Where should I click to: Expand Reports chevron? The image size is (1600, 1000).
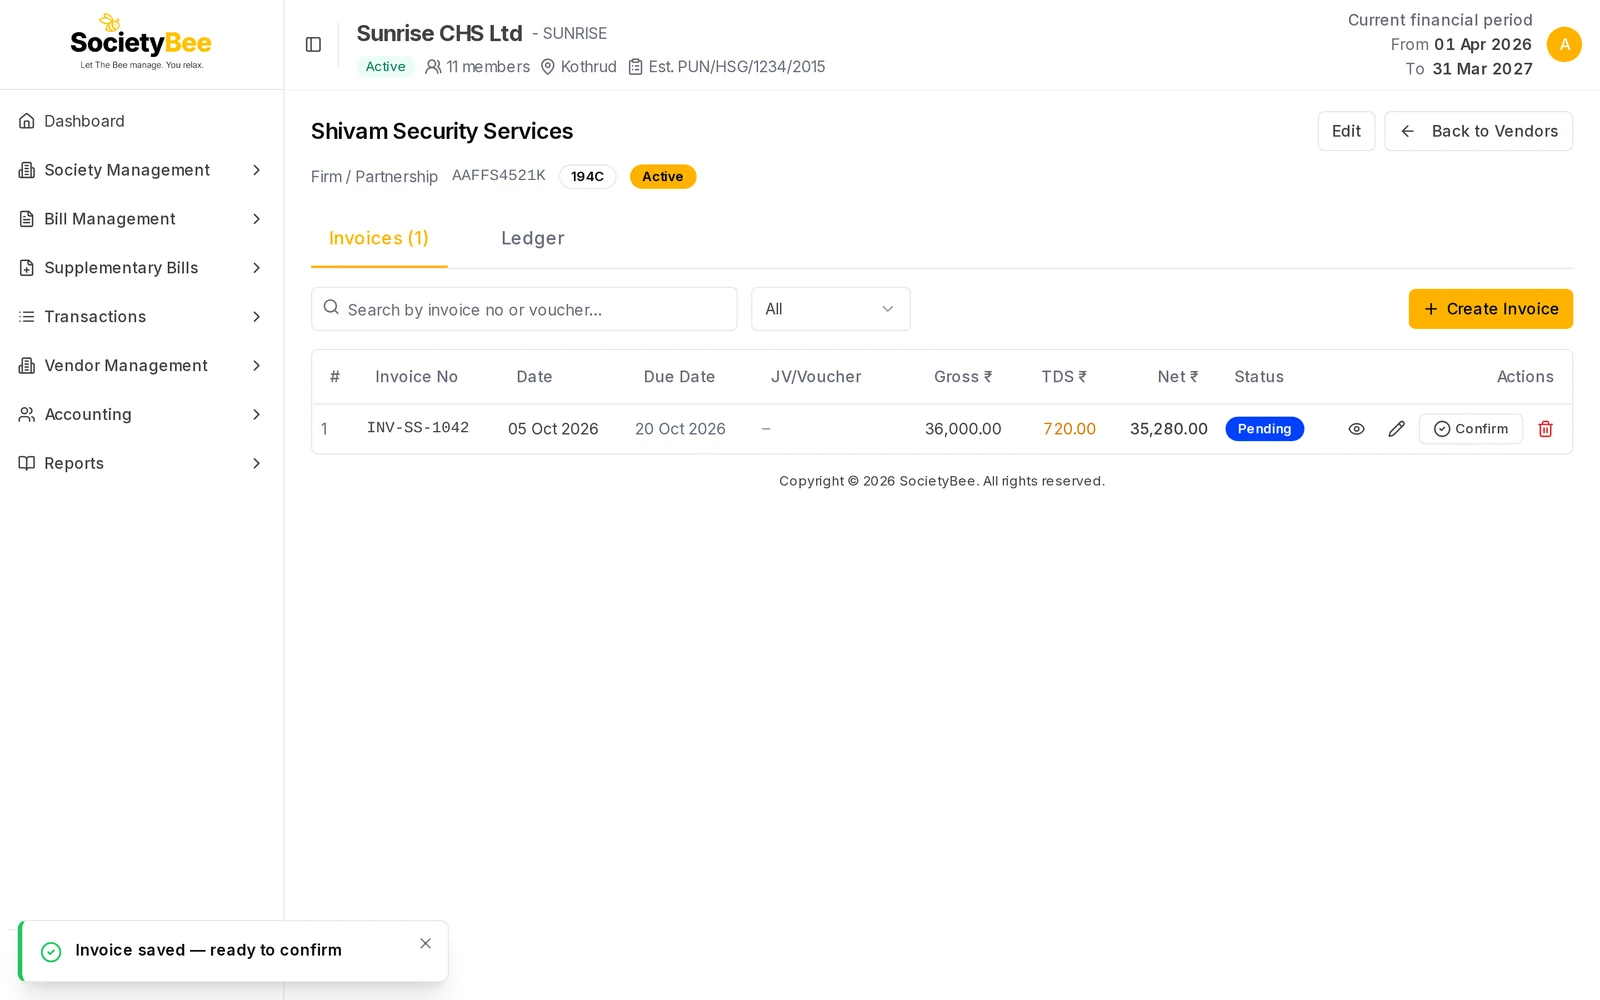pyautogui.click(x=256, y=463)
